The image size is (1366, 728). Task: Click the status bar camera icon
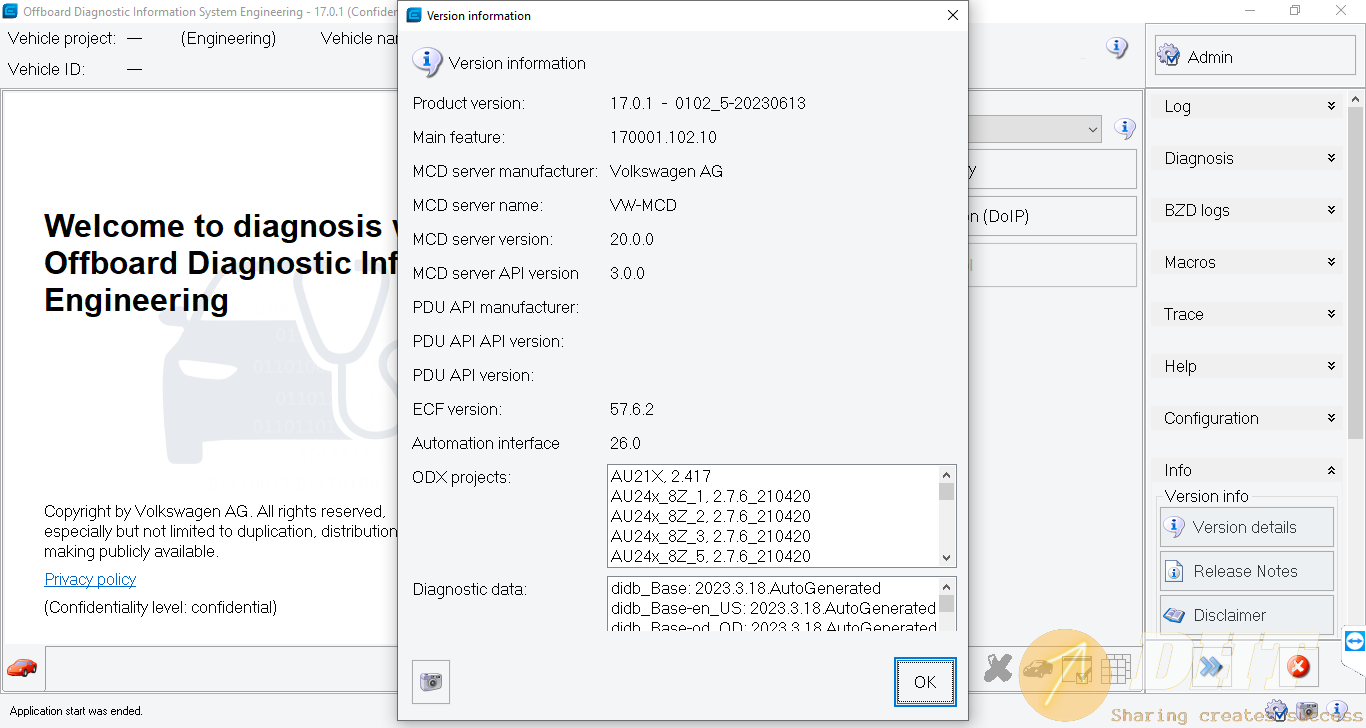pos(1307,711)
